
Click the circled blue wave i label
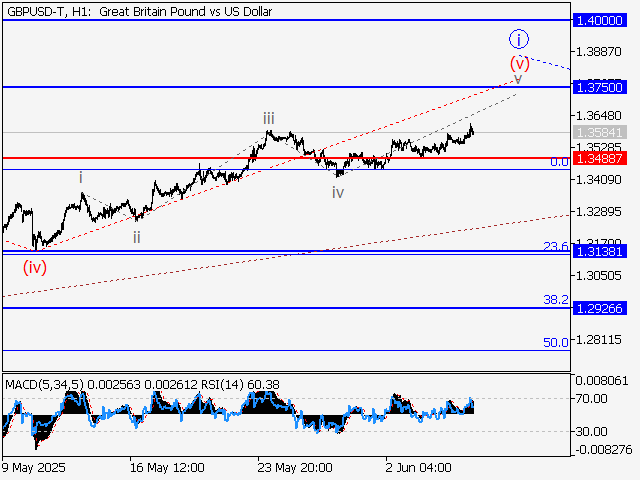[518, 40]
